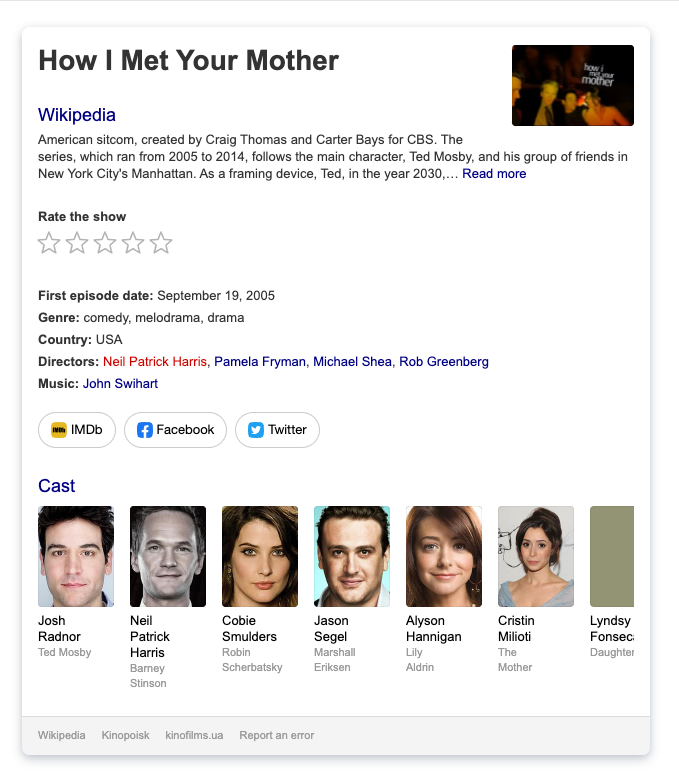
Task: Select Neil Patrick Harris's cast photo
Action: [168, 556]
